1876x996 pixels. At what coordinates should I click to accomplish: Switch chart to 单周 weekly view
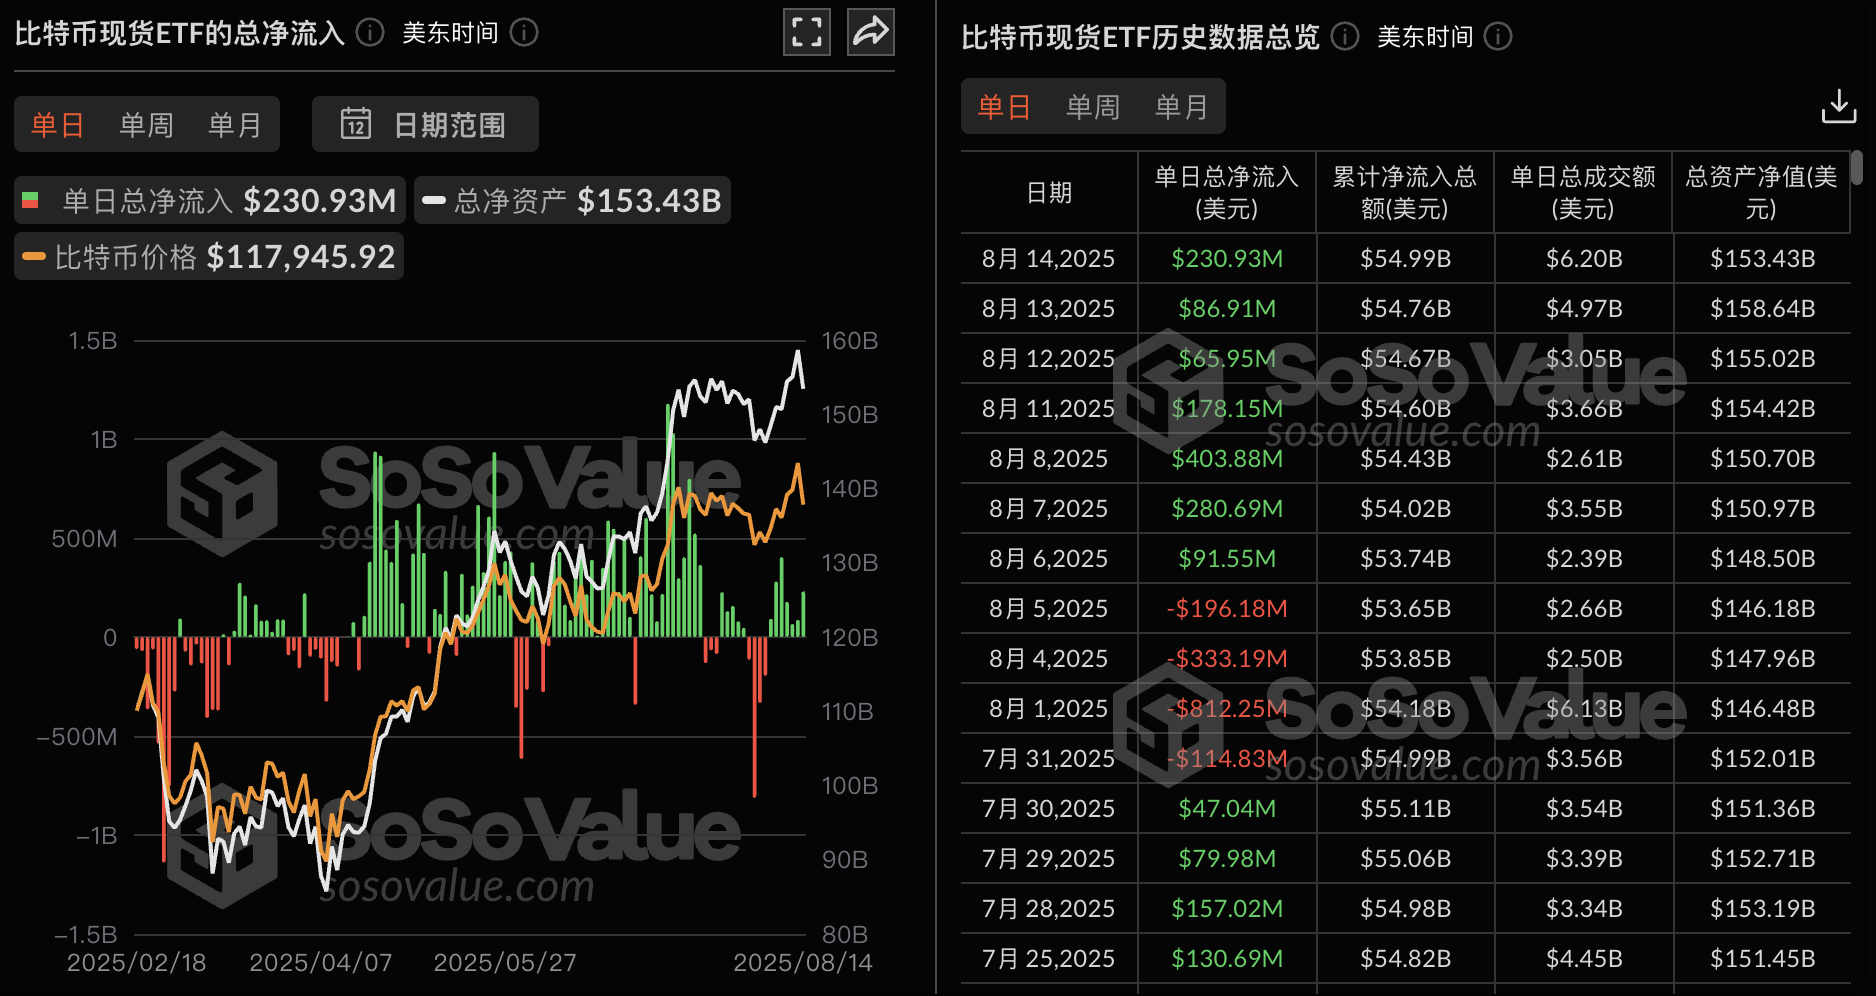146,123
